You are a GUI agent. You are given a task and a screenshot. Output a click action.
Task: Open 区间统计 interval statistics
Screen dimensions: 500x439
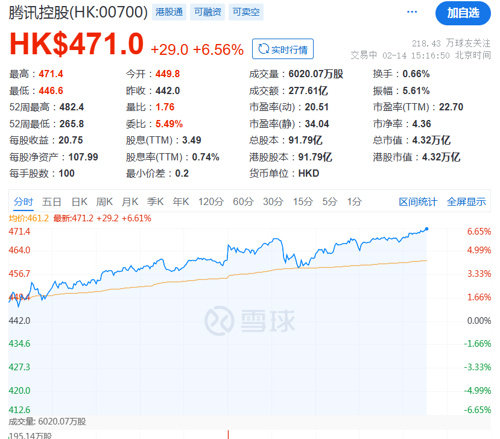tap(418, 202)
